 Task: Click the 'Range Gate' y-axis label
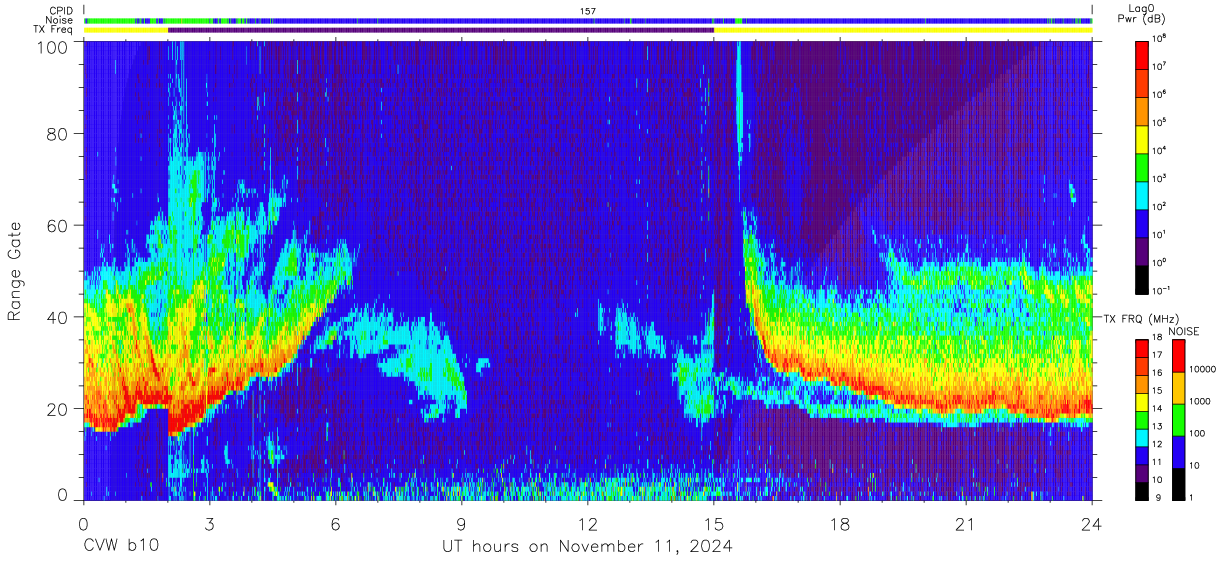point(15,272)
